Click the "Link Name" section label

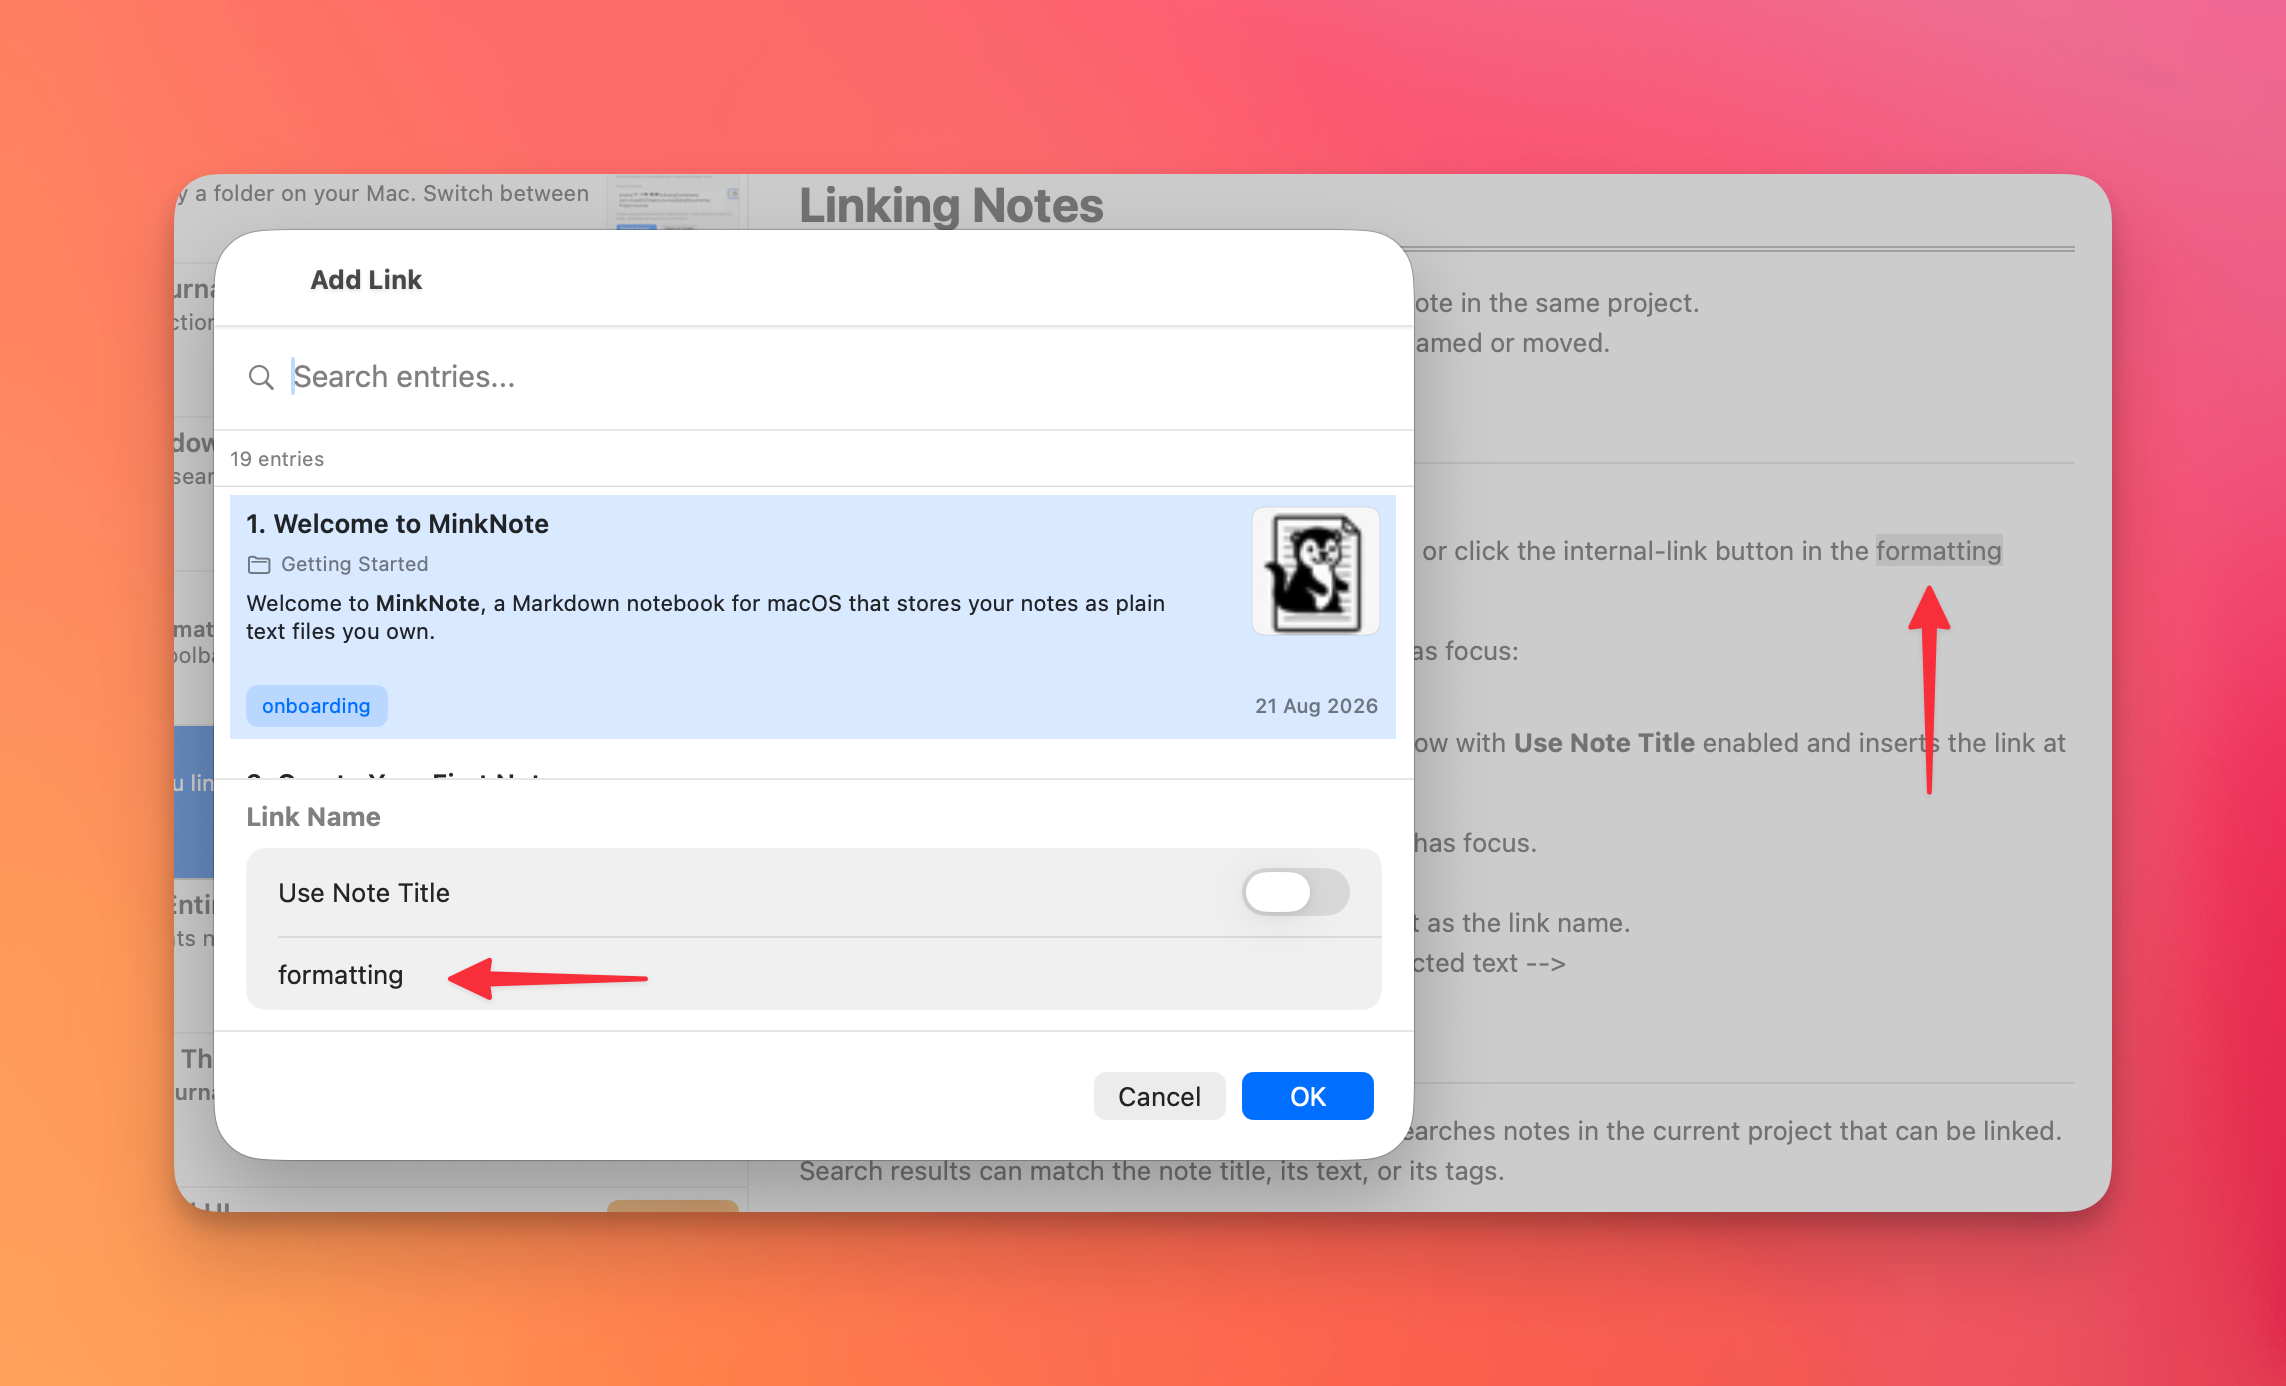tap(313, 817)
